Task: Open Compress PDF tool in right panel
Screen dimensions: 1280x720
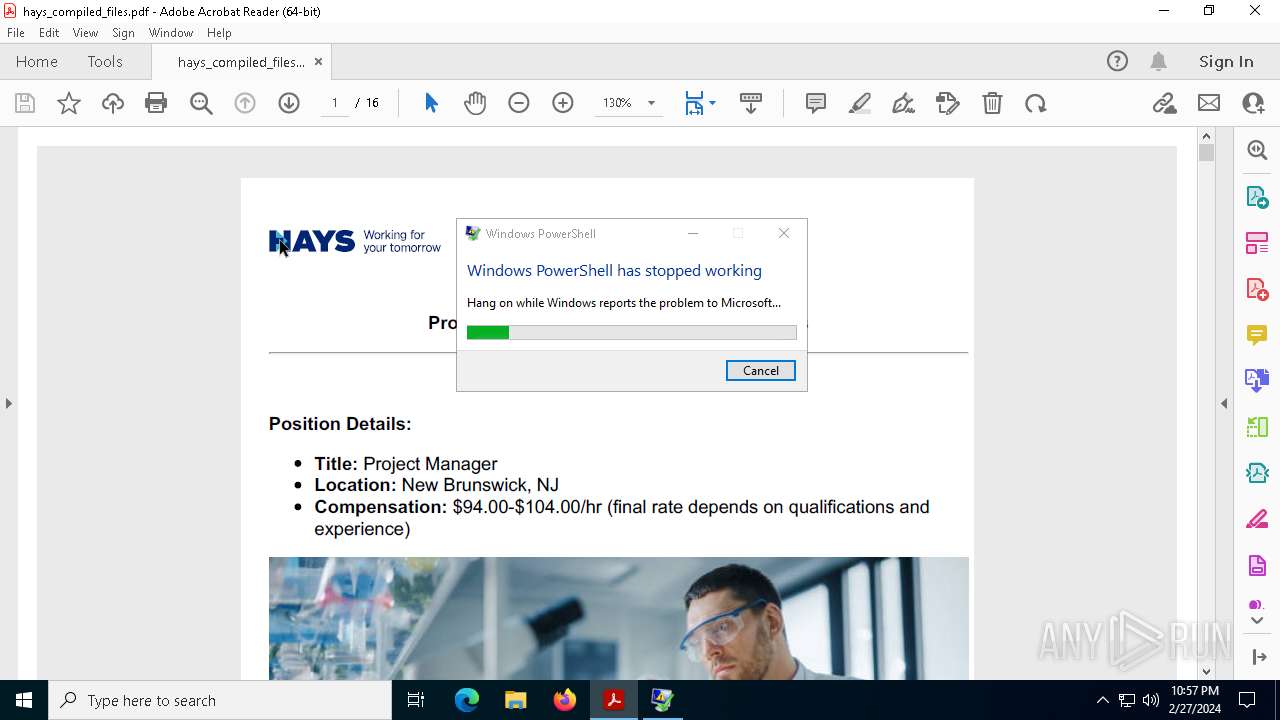Action: pyautogui.click(x=1257, y=473)
